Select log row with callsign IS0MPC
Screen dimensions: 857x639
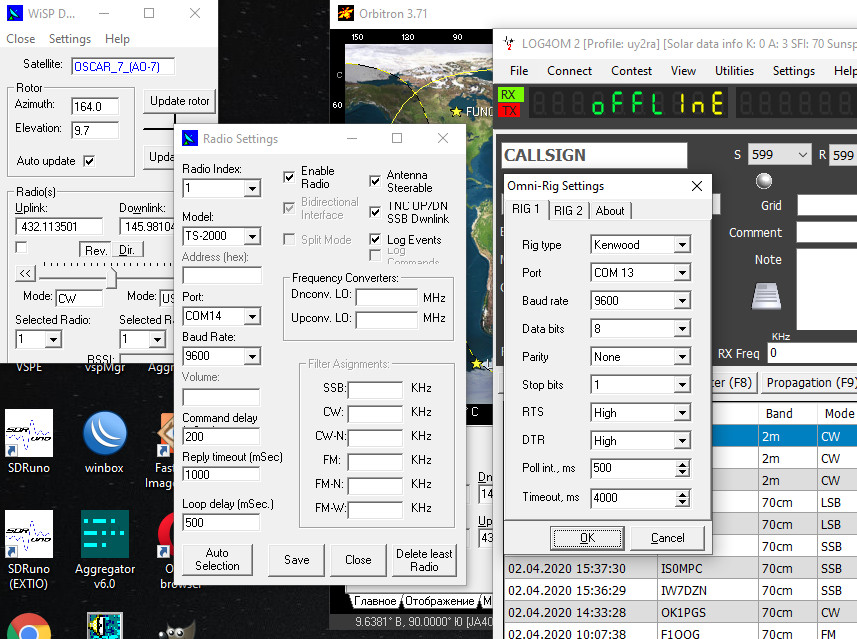(680, 568)
